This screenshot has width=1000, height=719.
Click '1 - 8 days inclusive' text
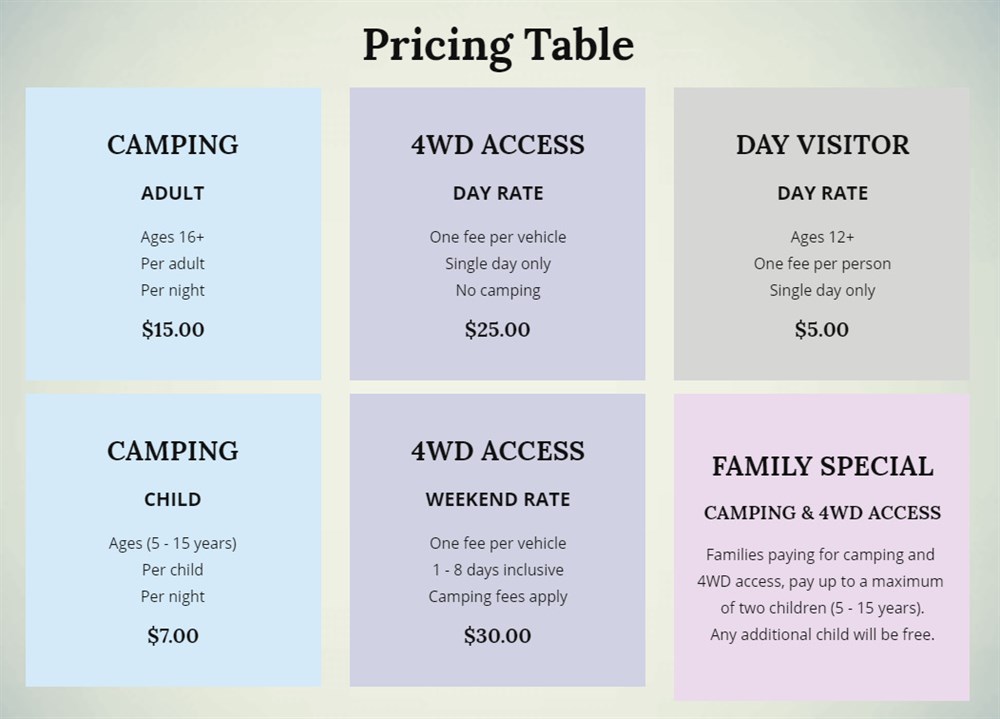[498, 570]
